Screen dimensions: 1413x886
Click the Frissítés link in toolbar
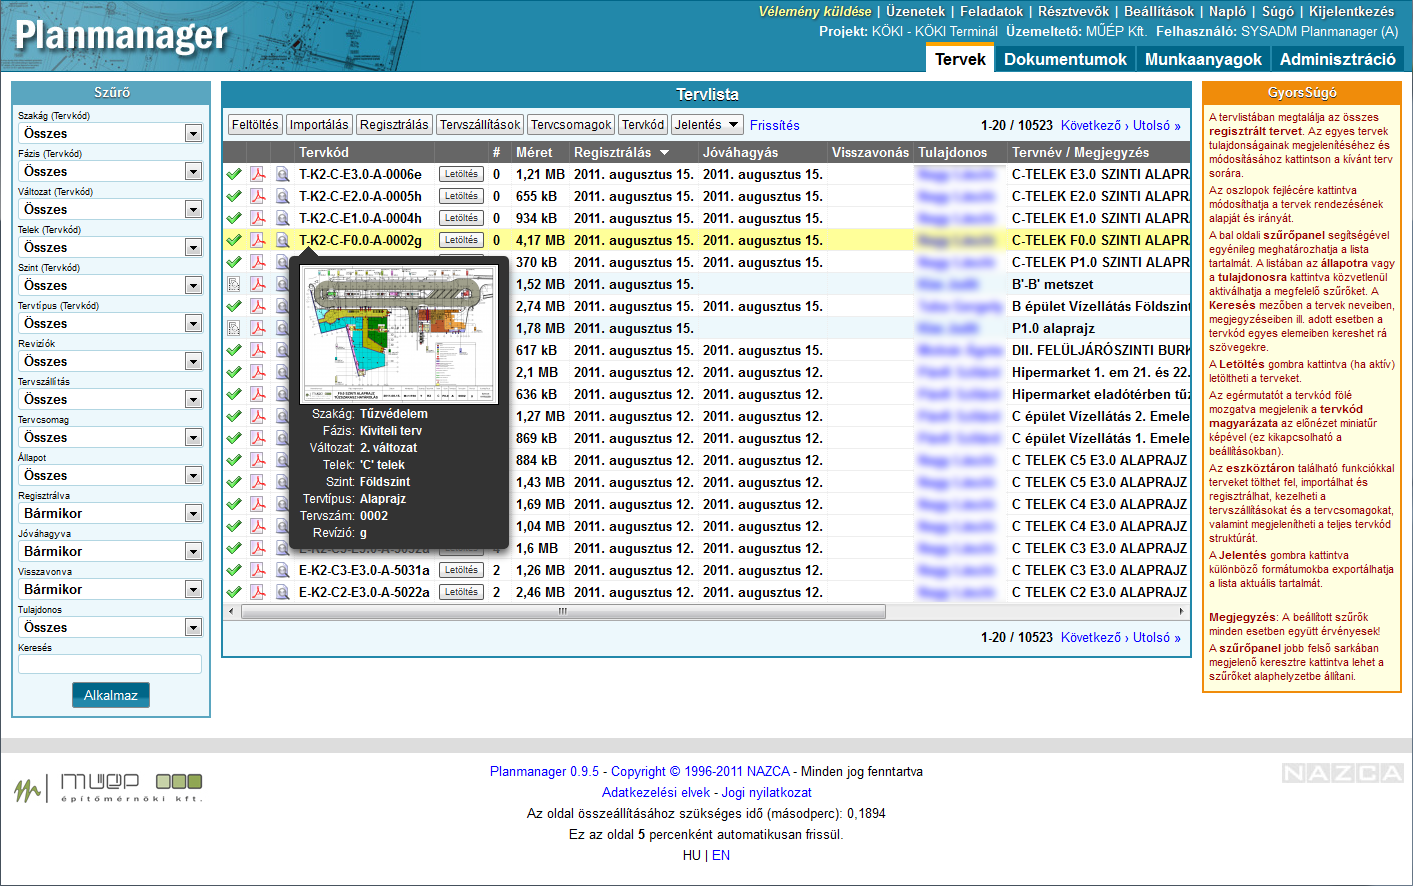pos(774,125)
